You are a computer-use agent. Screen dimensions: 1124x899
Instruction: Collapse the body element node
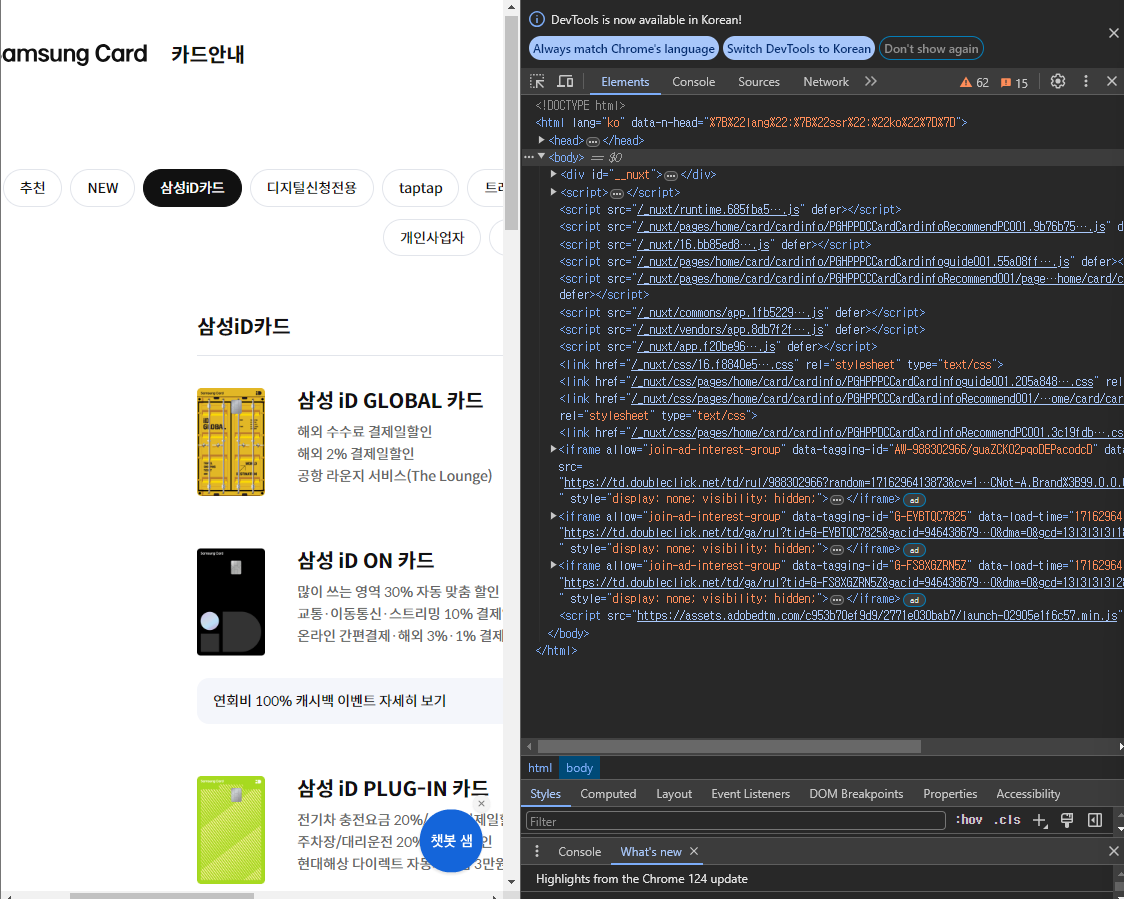click(542, 157)
